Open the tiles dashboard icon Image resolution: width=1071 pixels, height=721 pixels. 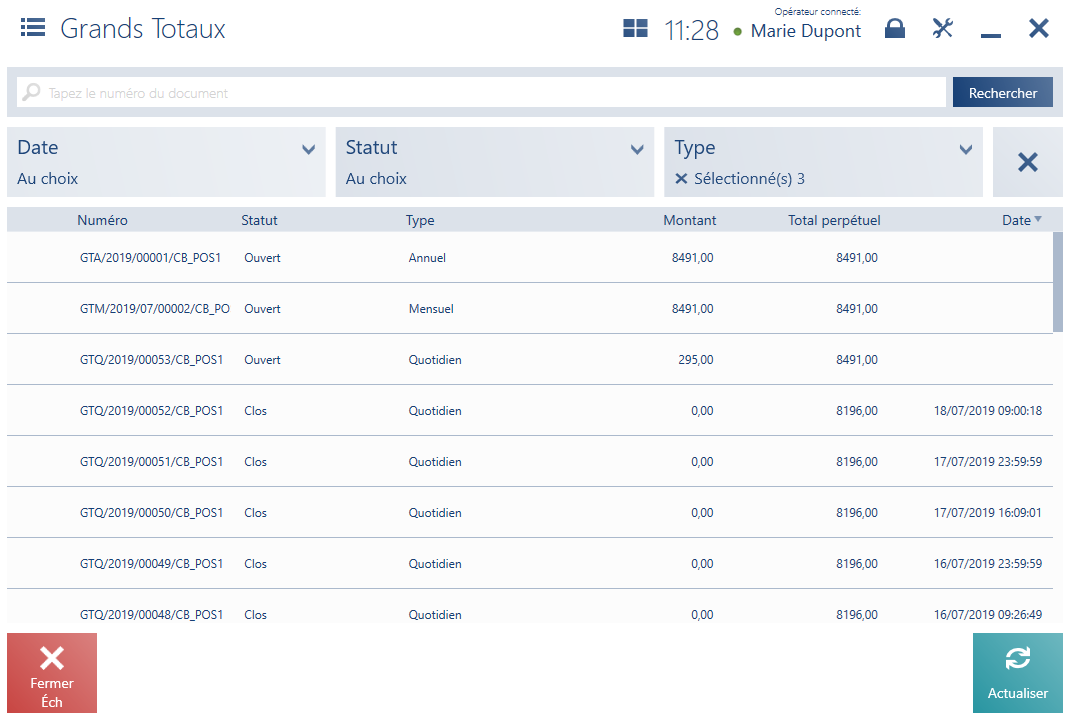(635, 28)
